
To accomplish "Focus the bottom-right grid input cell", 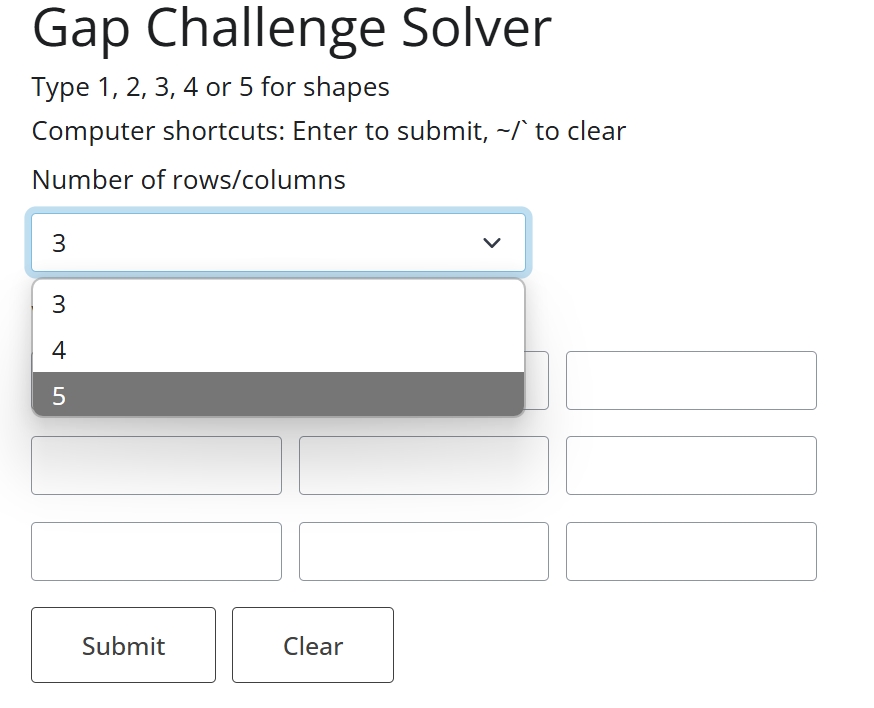I will tap(691, 551).
